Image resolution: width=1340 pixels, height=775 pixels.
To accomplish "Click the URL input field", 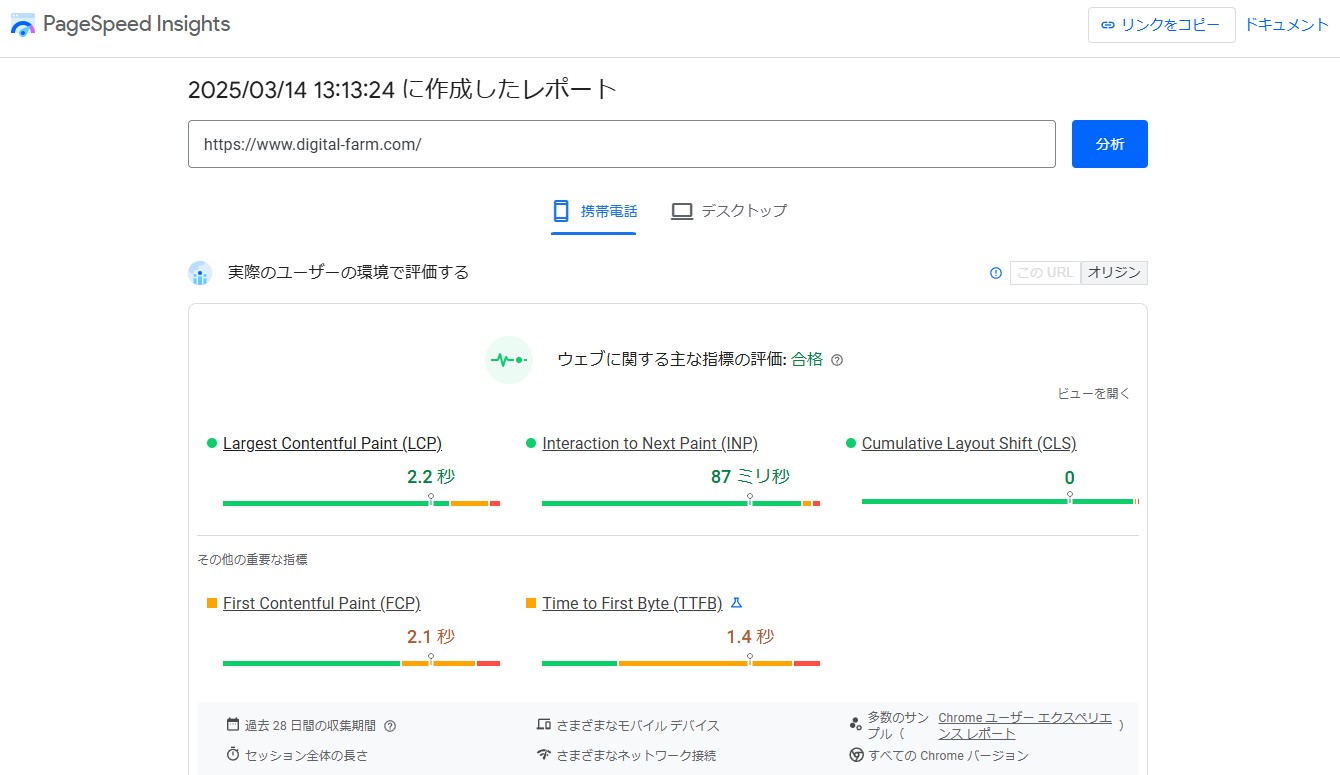I will (x=622, y=144).
